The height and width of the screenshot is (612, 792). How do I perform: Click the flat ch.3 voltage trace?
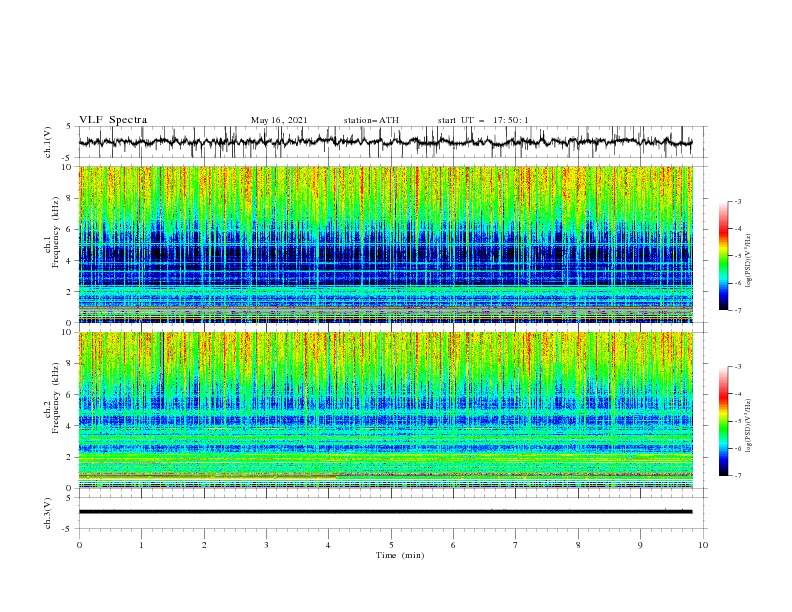point(385,512)
